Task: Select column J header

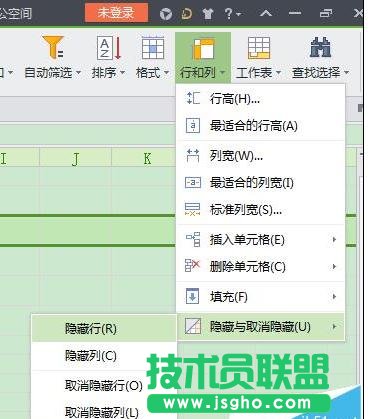Action: click(x=76, y=159)
